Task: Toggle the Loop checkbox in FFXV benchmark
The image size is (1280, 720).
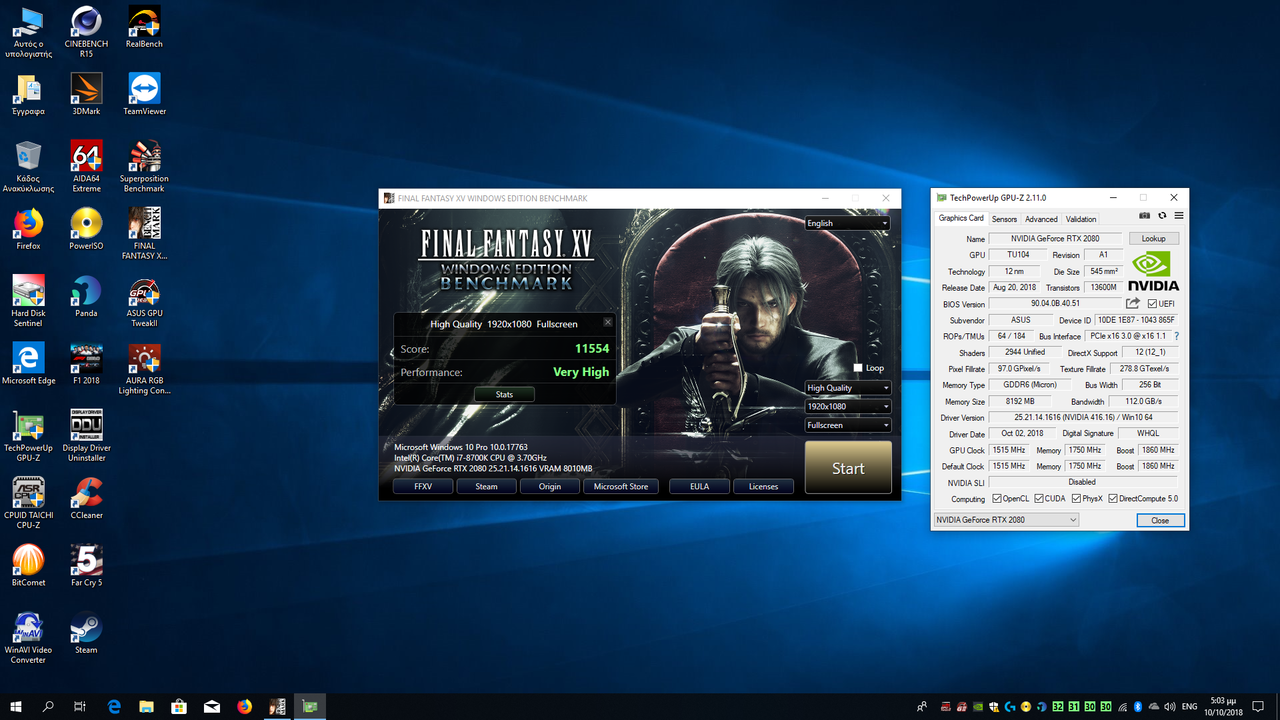Action: coord(857,368)
